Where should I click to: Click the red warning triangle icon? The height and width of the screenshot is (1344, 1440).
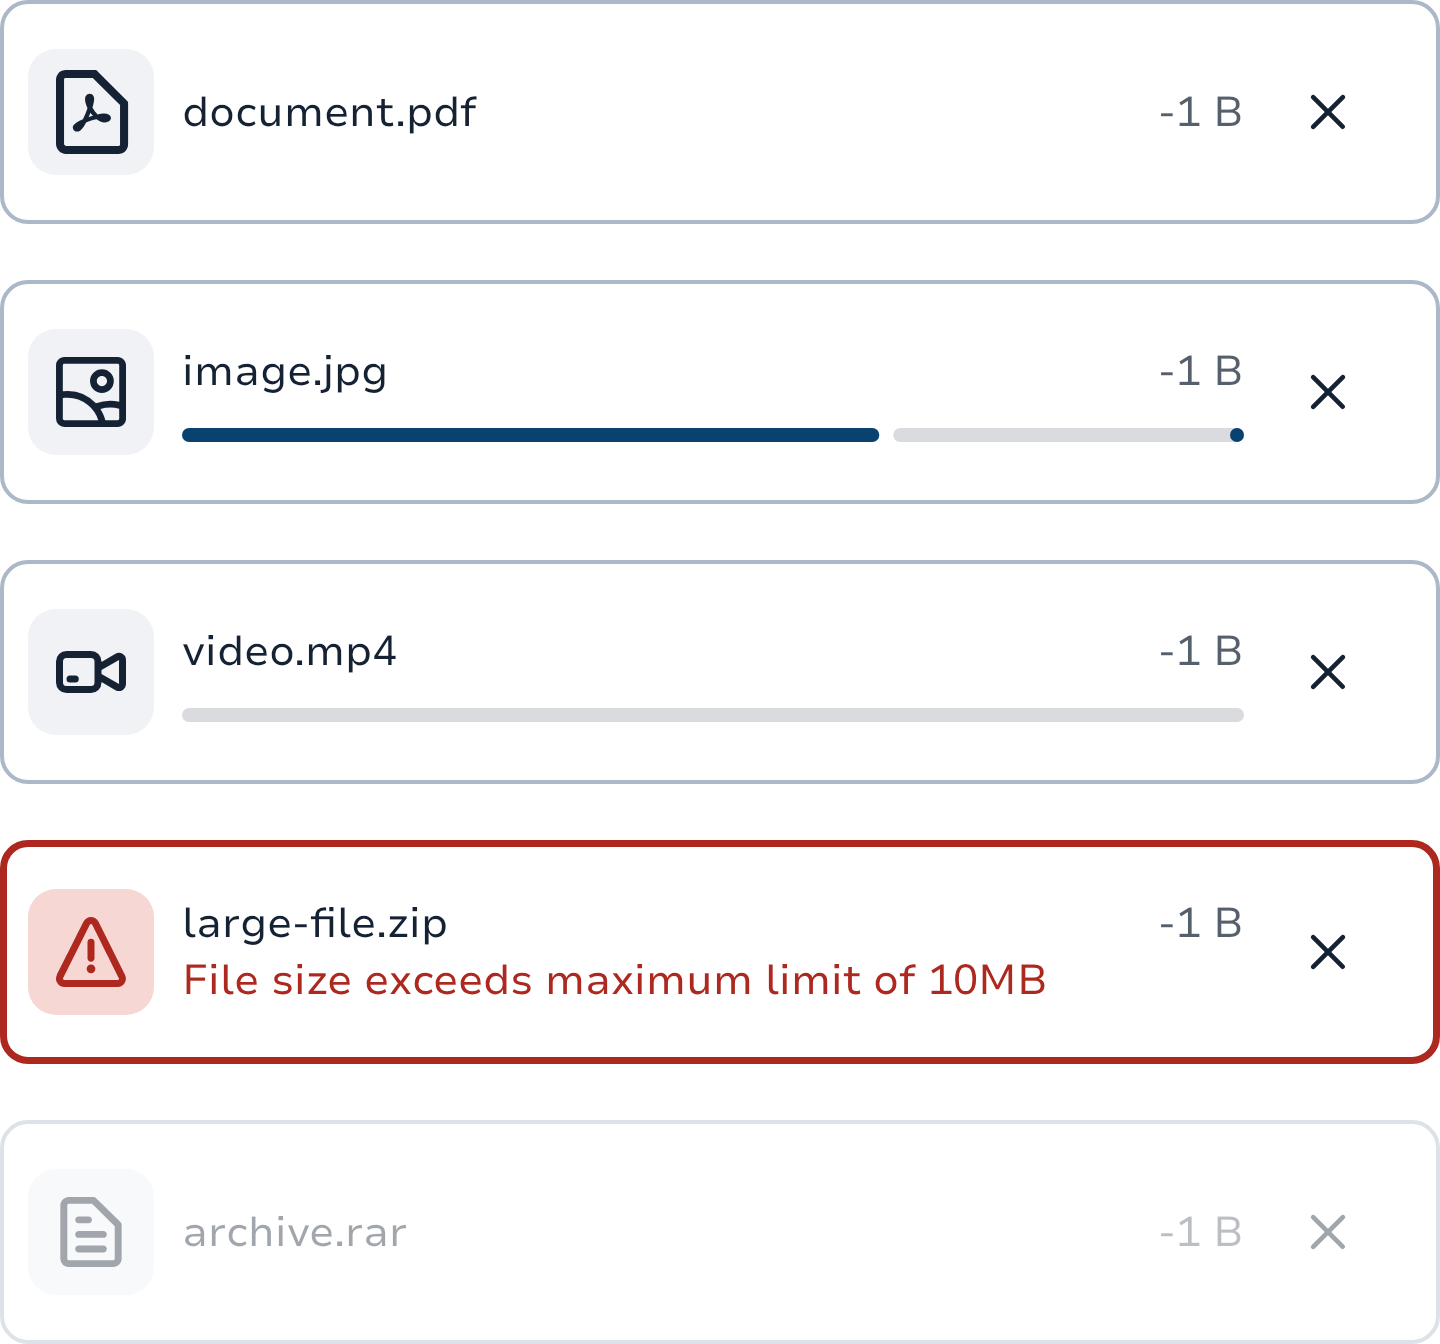point(91,952)
